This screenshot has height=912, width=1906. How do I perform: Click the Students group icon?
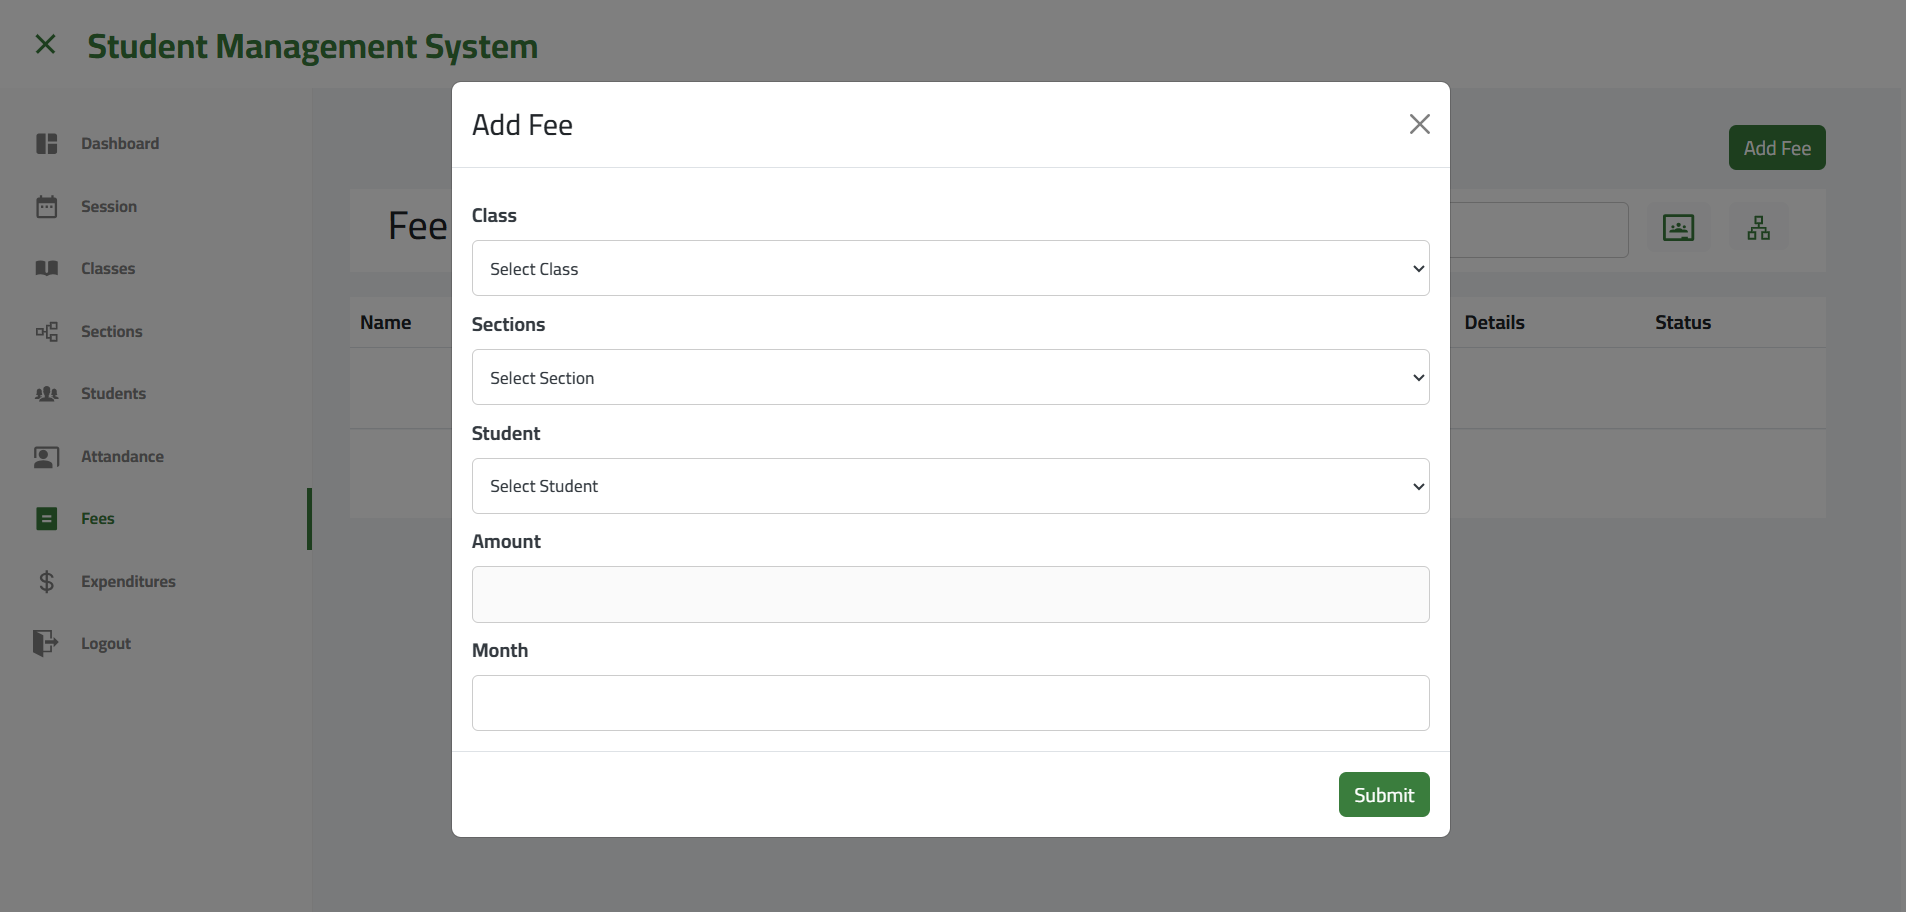47,394
